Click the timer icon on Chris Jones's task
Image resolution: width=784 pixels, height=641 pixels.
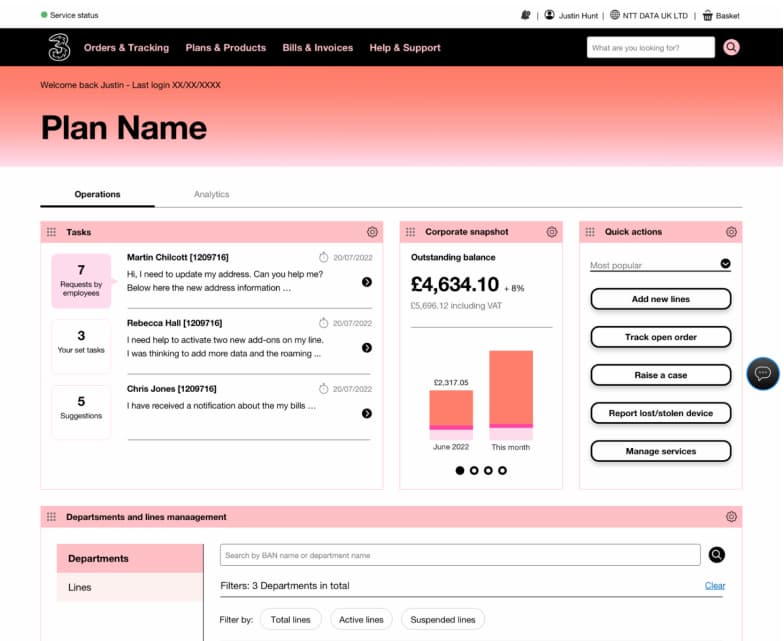coord(324,388)
